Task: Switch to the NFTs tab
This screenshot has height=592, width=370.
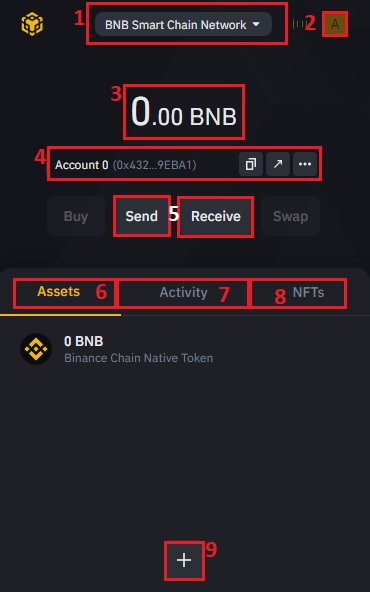Action: coord(308,293)
